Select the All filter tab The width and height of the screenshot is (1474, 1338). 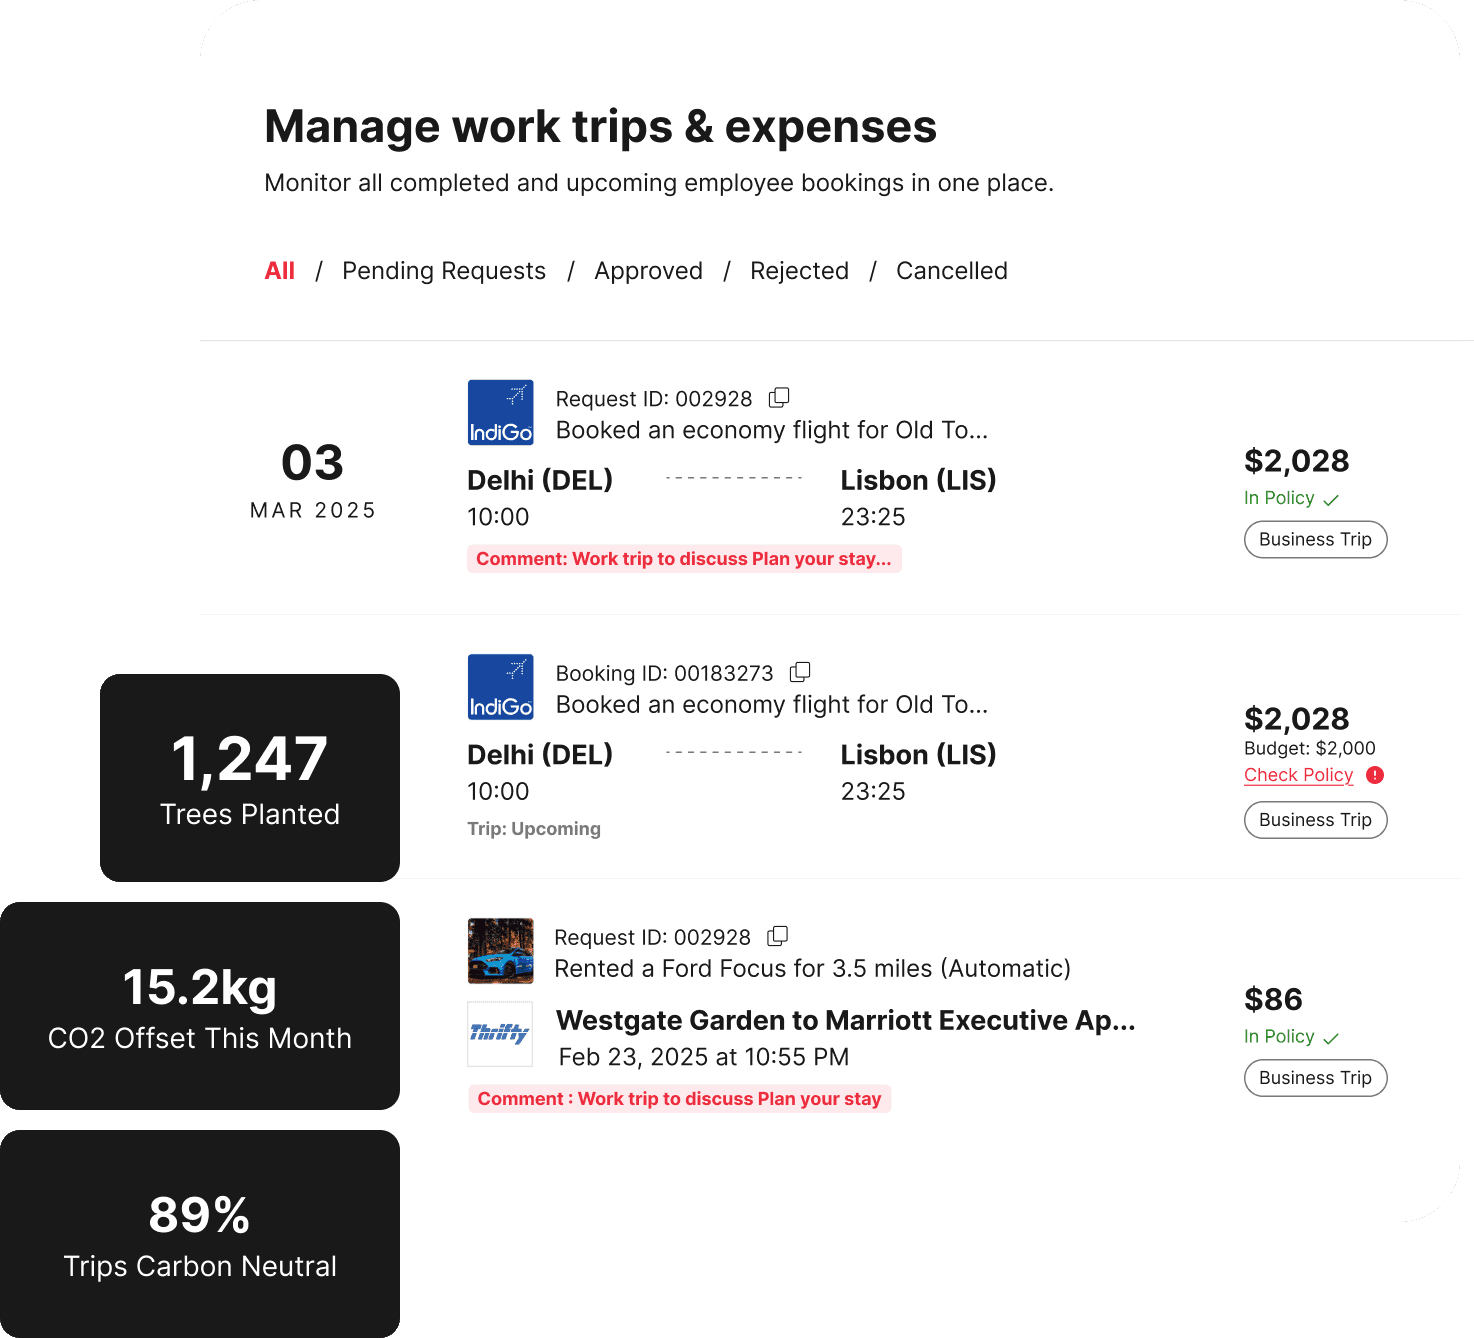click(x=279, y=271)
